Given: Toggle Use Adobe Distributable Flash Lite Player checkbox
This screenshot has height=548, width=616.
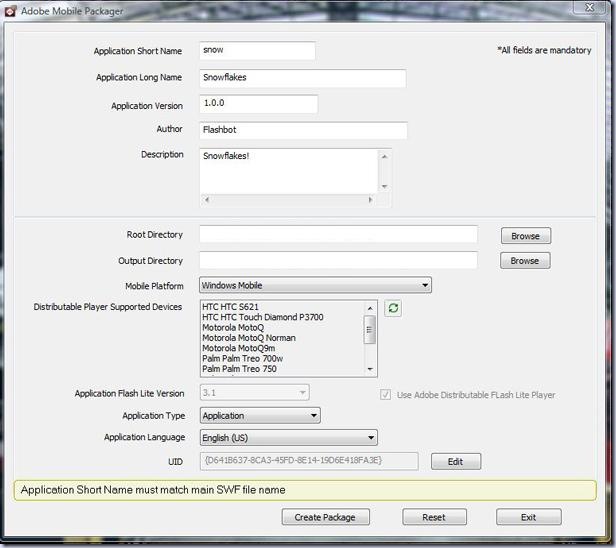Looking at the screenshot, I should (385, 394).
